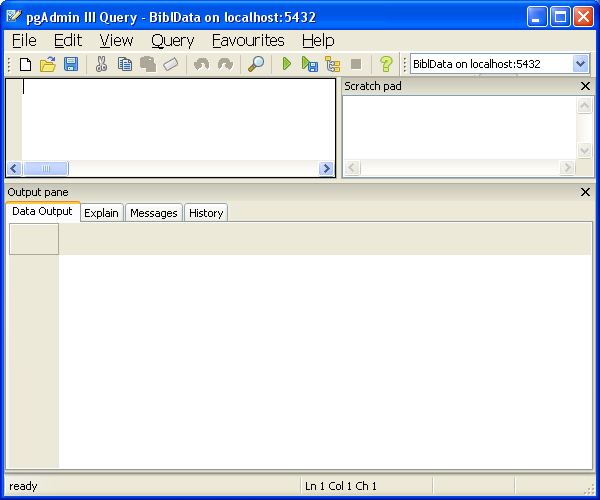This screenshot has height=500, width=600.
Task: Close the Output pane
Action: point(585,192)
